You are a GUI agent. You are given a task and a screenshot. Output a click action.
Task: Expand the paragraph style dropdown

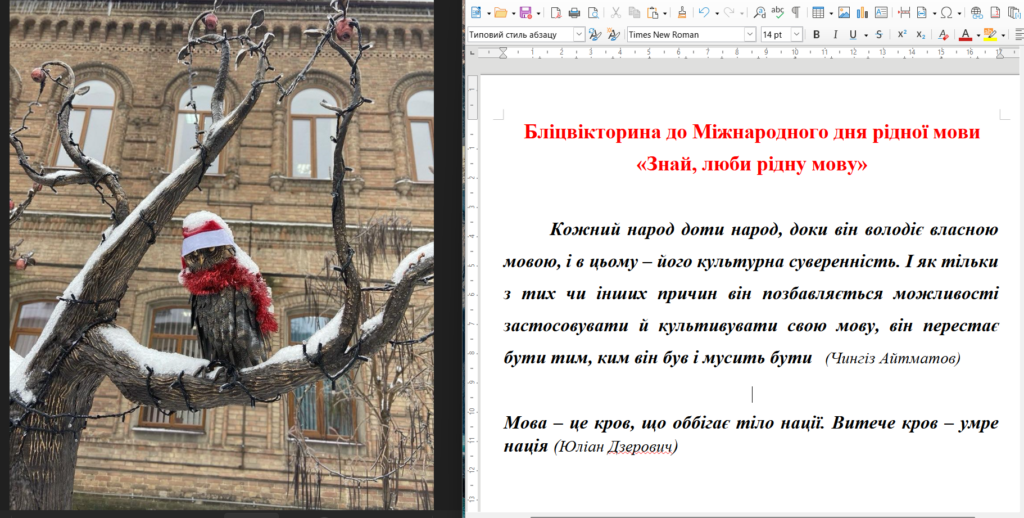coord(578,34)
